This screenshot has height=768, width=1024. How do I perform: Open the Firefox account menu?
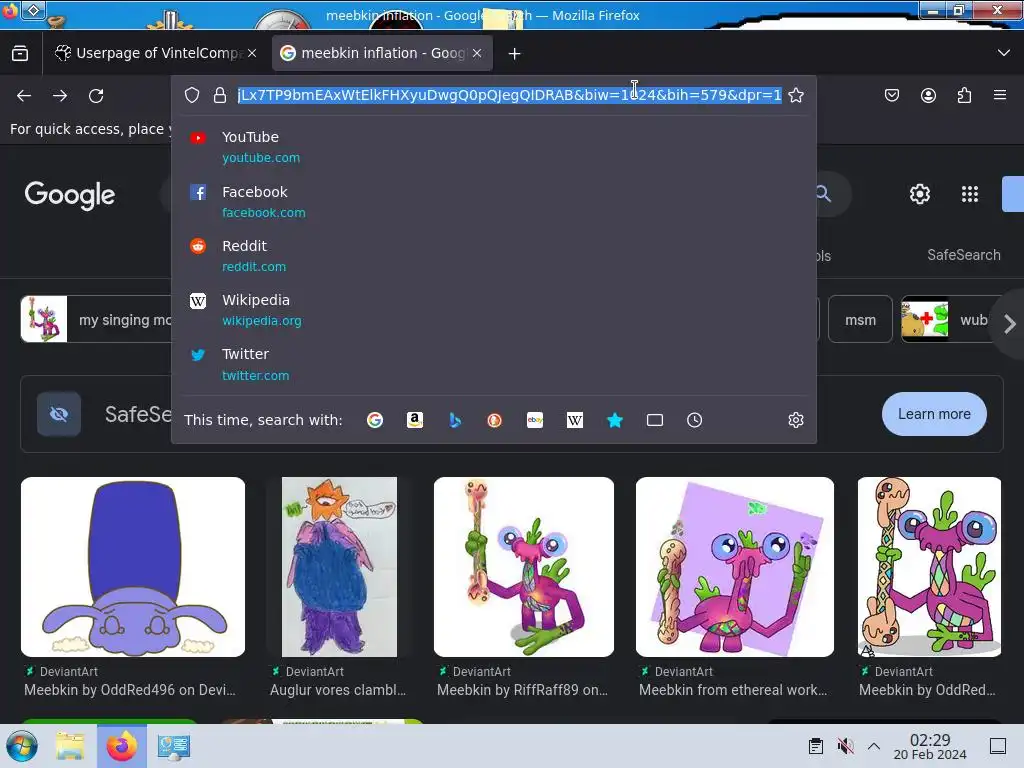coord(928,96)
